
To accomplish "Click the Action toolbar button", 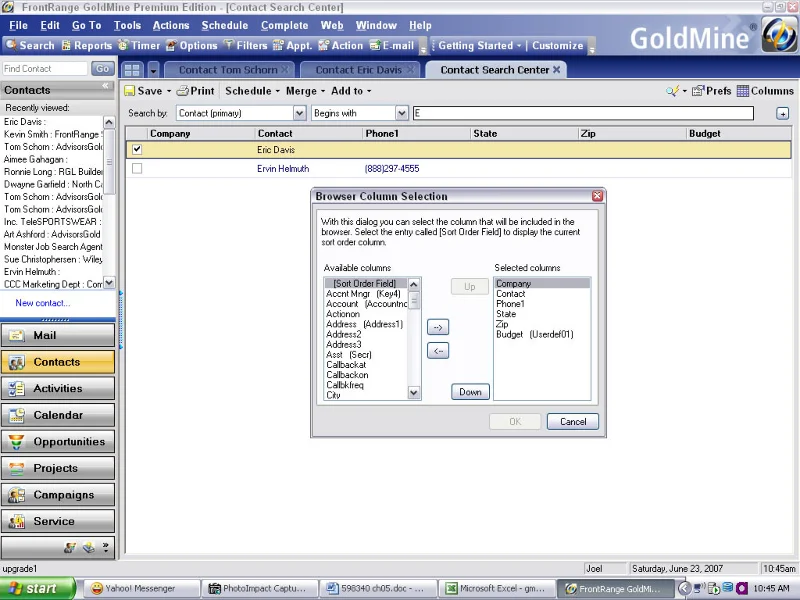I will [340, 45].
